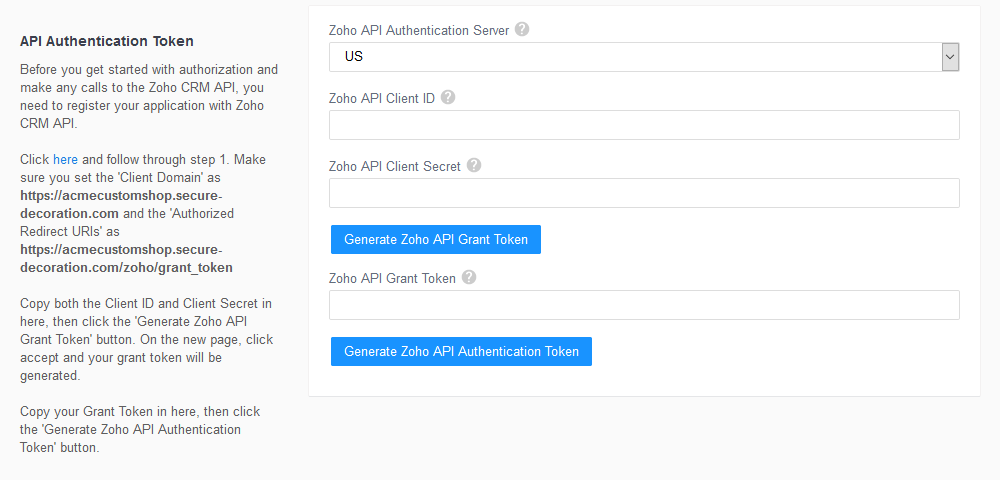This screenshot has width=1000, height=480.
Task: Click Generate Zoho API Authentication Token button
Action: click(461, 351)
